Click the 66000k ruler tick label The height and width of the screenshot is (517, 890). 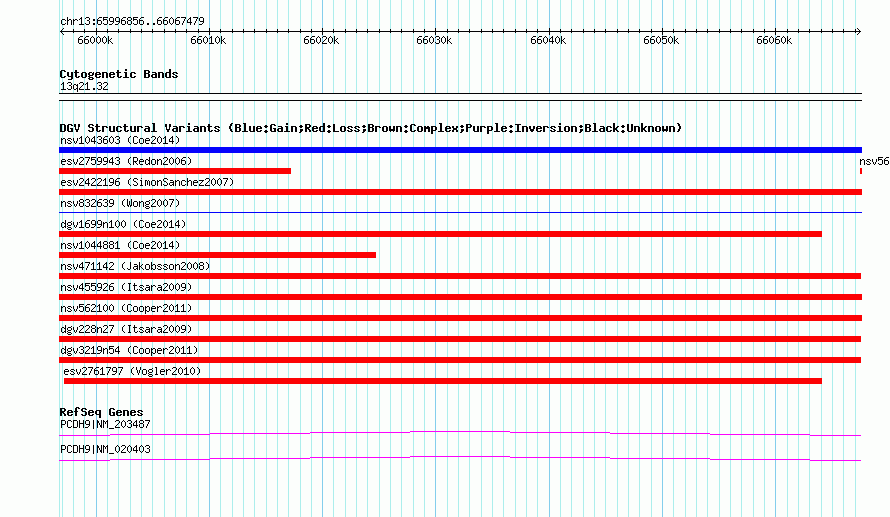click(95, 40)
